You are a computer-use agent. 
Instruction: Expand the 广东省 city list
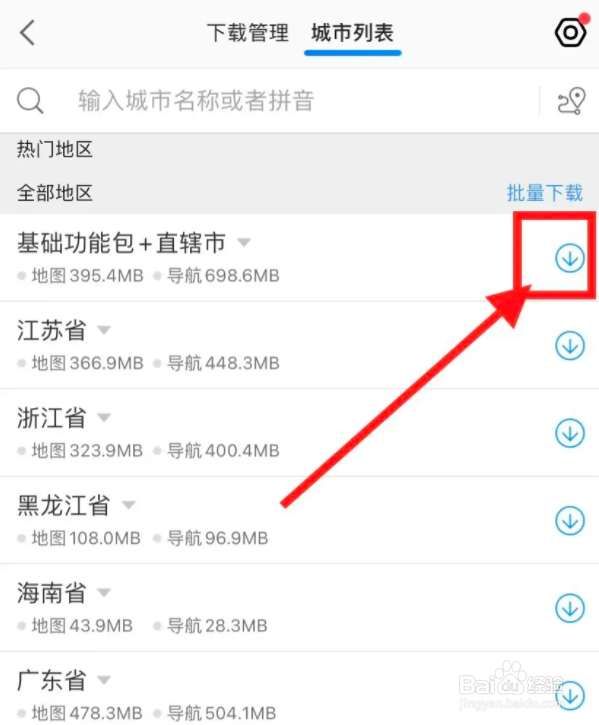point(104,680)
